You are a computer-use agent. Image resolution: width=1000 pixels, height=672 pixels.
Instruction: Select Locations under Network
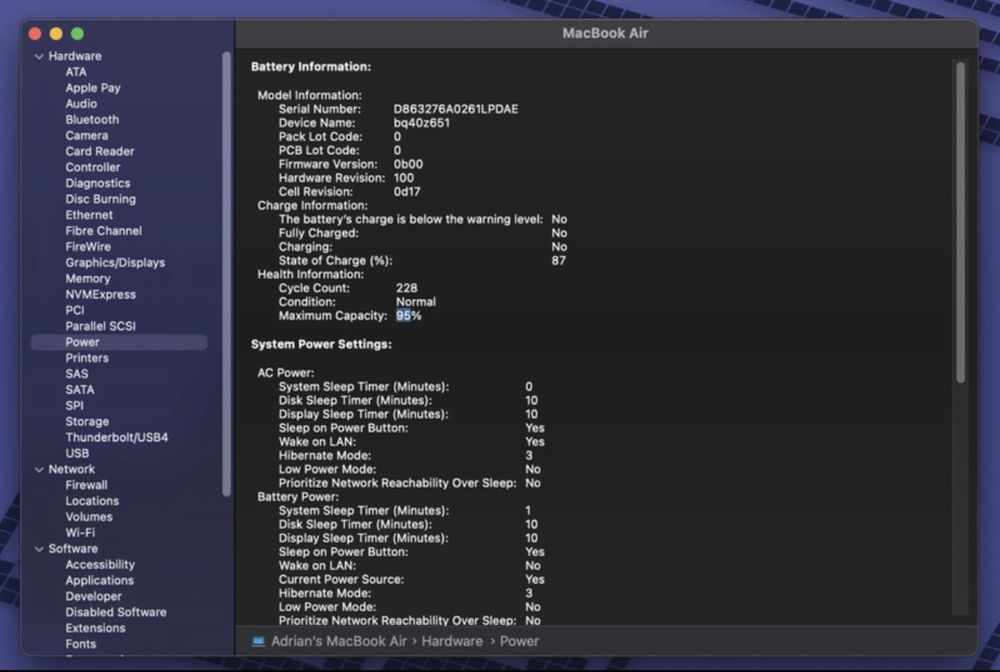pyautogui.click(x=92, y=502)
